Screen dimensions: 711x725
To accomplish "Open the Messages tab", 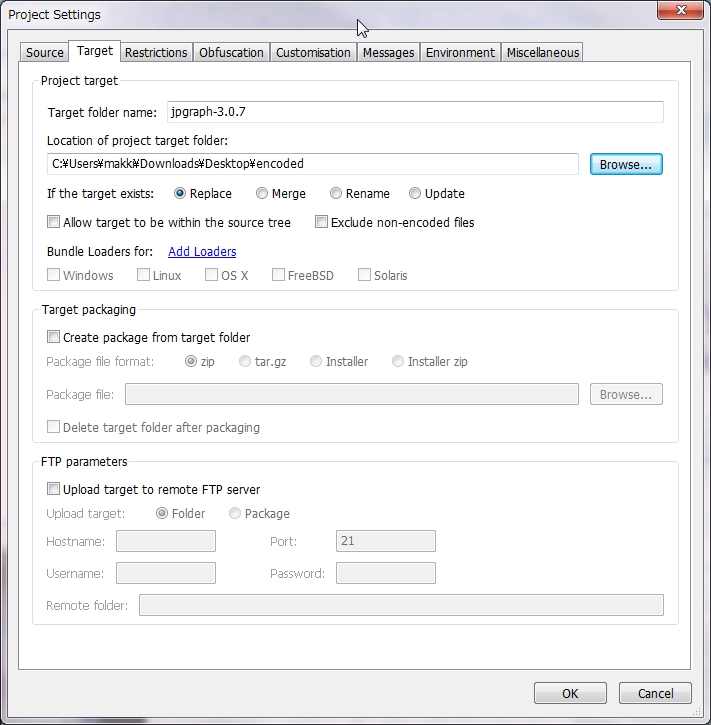I will [x=388, y=53].
